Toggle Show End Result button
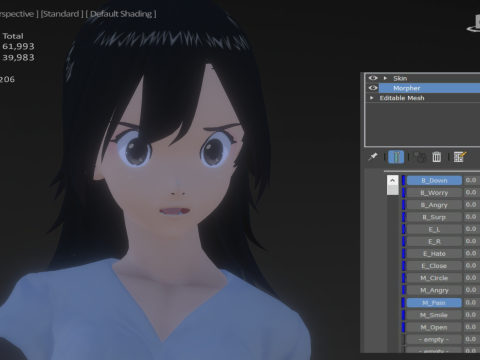The height and width of the screenshot is (360, 480). 396,157
